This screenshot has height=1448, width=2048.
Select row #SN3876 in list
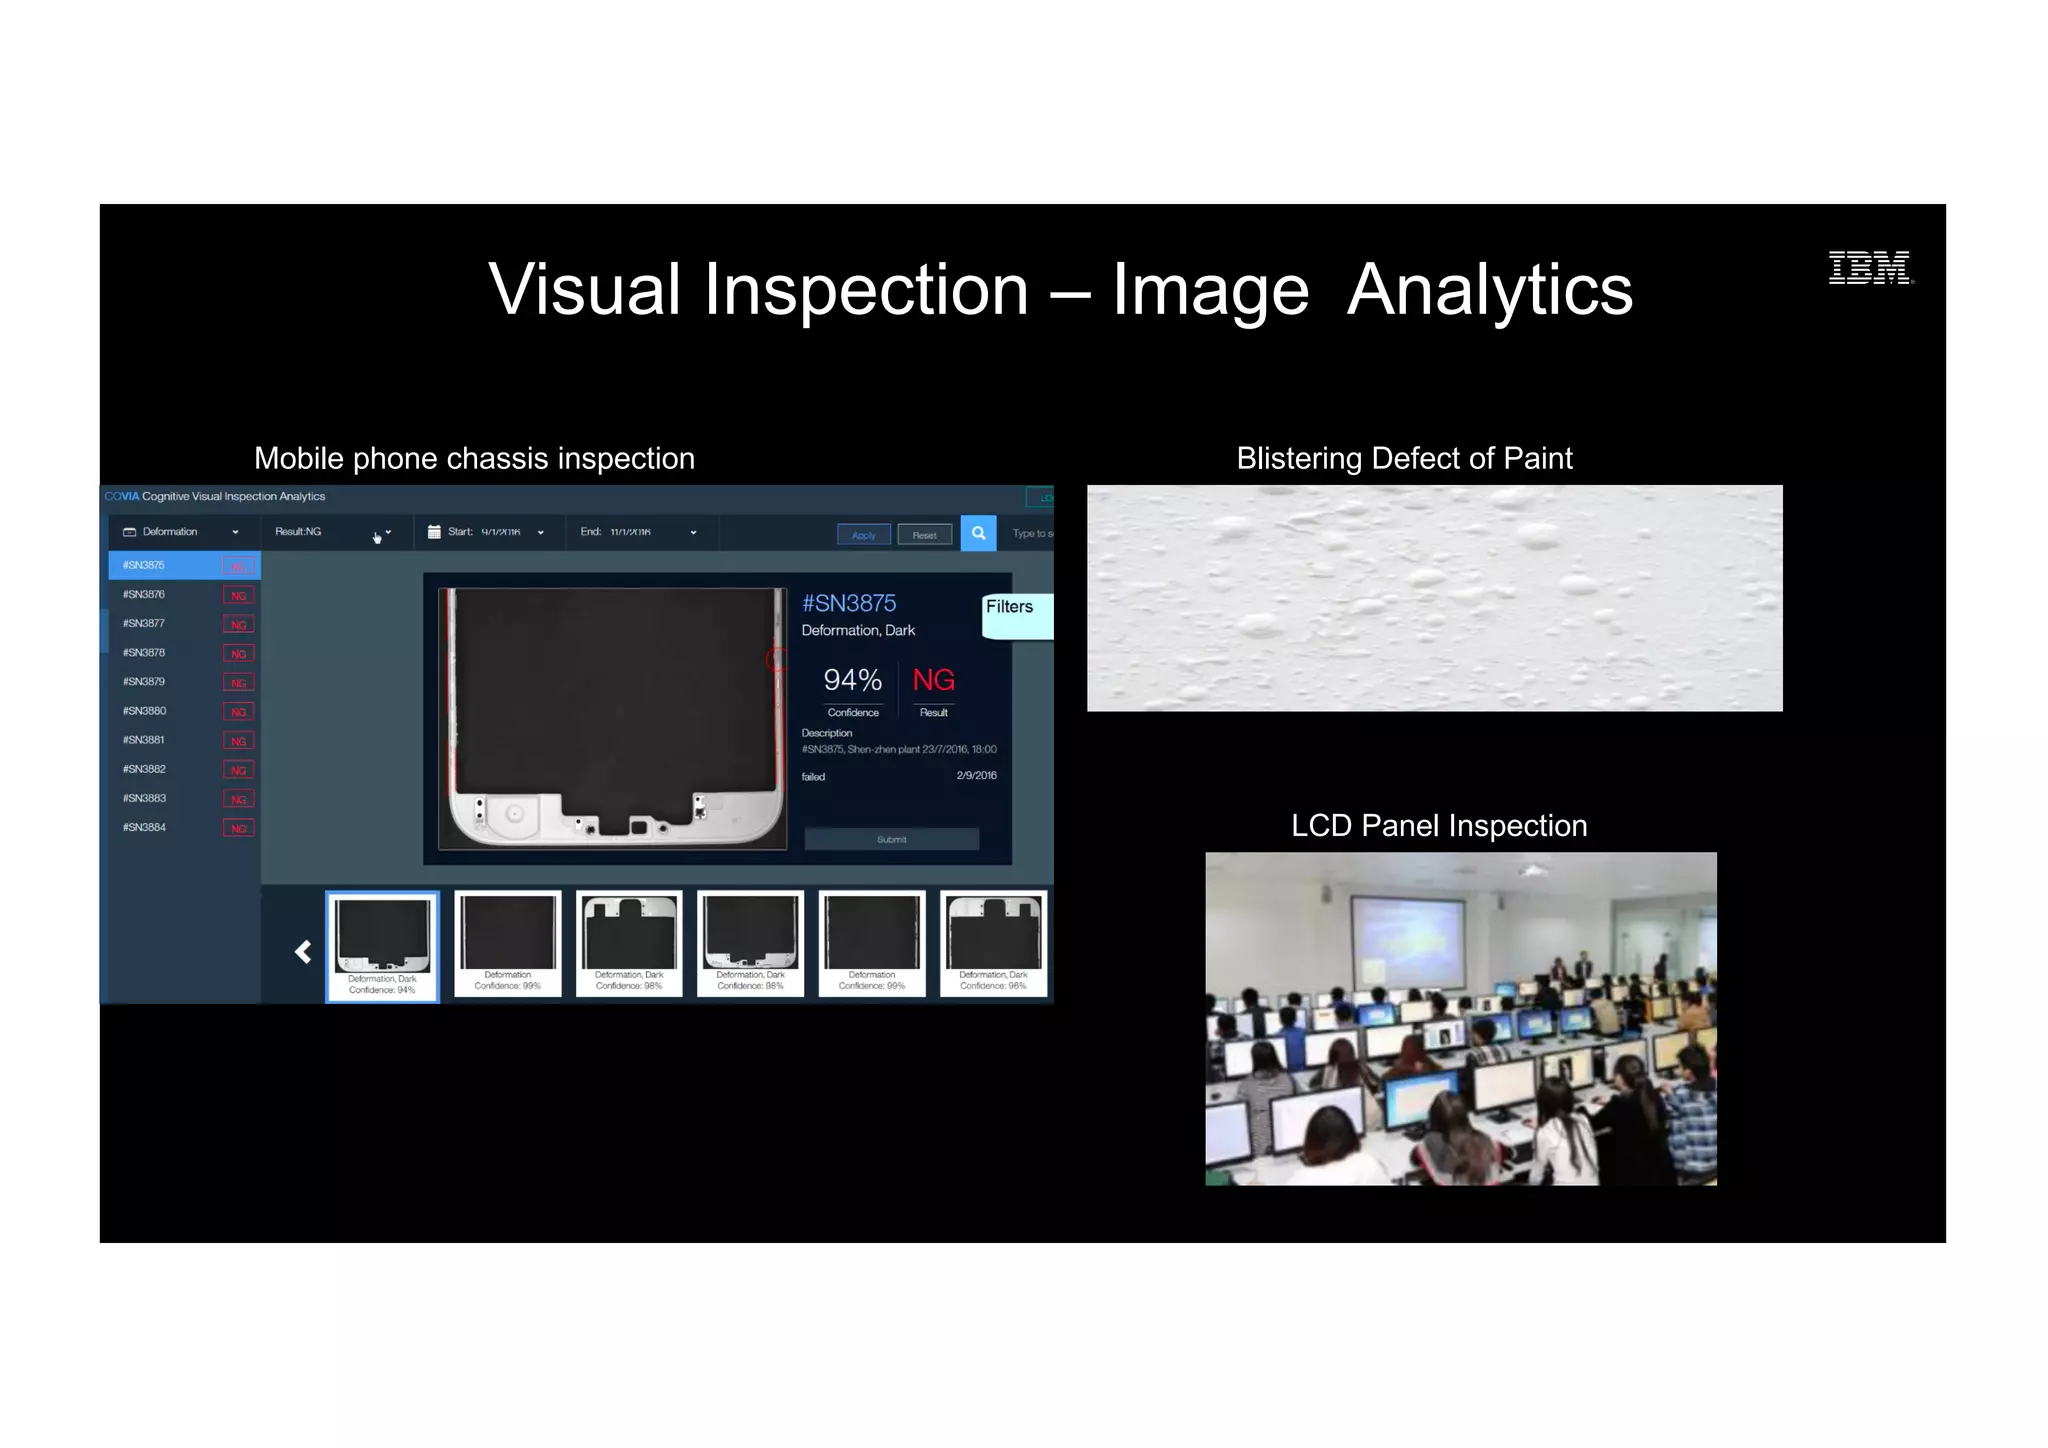pyautogui.click(x=184, y=595)
